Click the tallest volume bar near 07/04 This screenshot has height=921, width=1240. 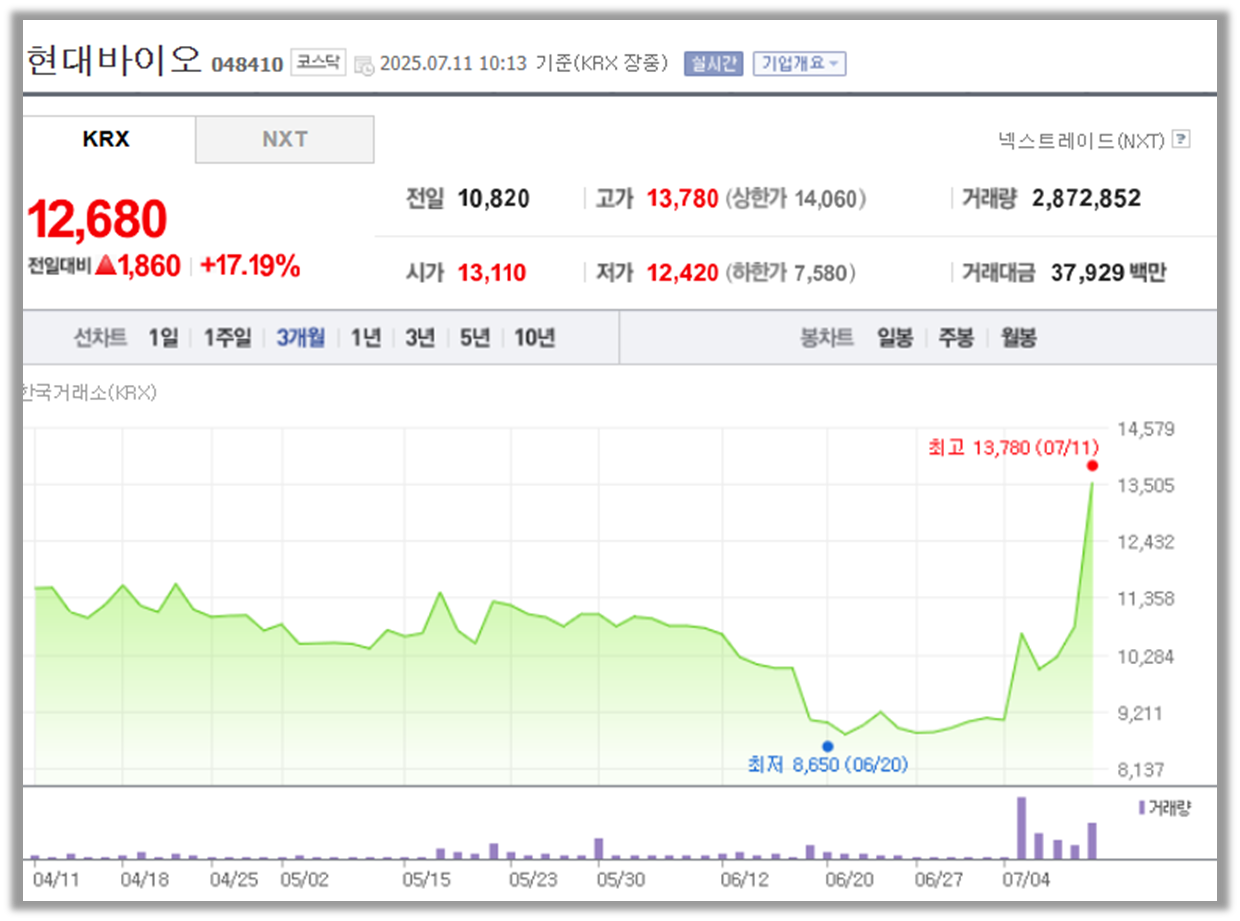point(1021,828)
